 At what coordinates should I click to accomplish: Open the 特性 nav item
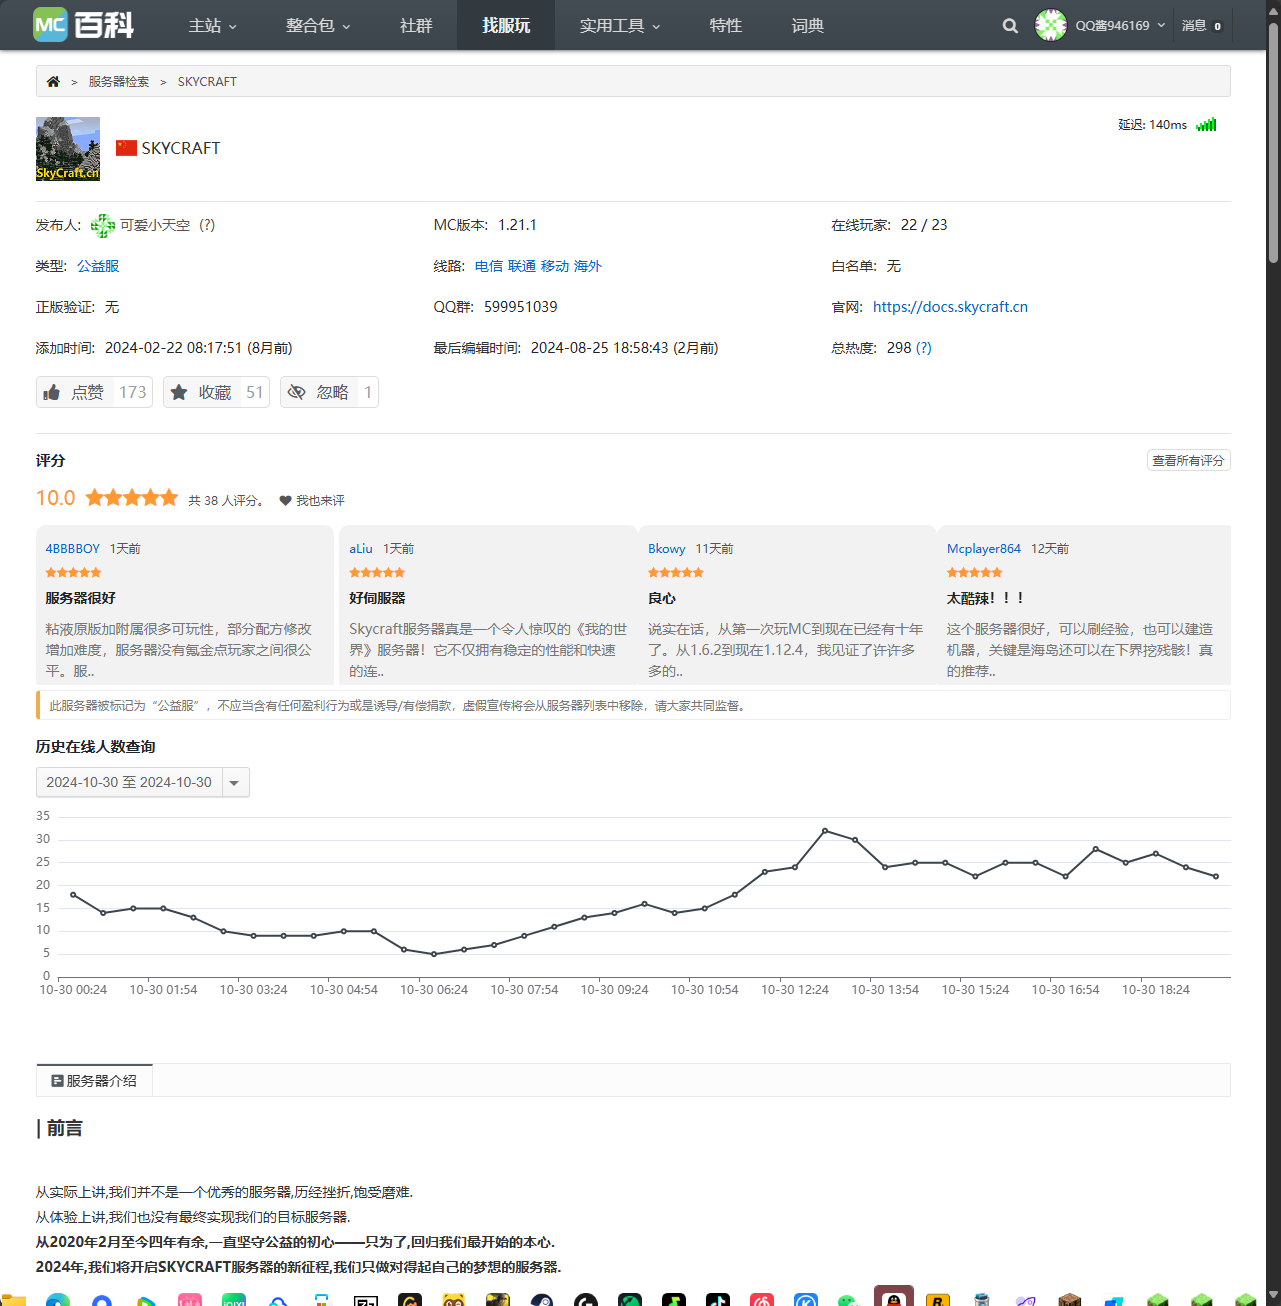[726, 25]
